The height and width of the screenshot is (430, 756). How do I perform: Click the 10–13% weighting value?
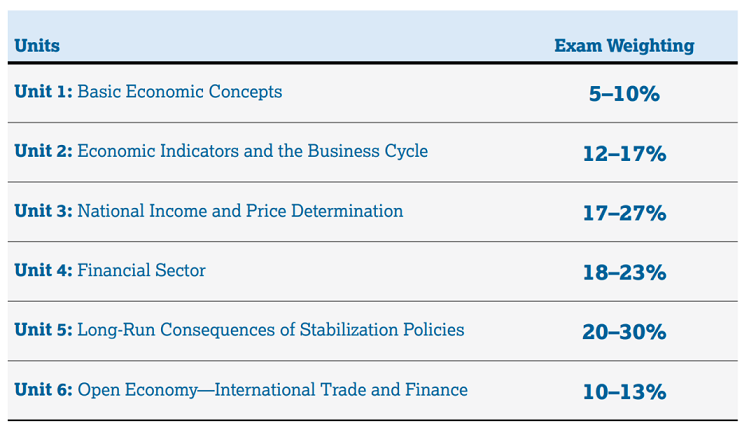[624, 392]
